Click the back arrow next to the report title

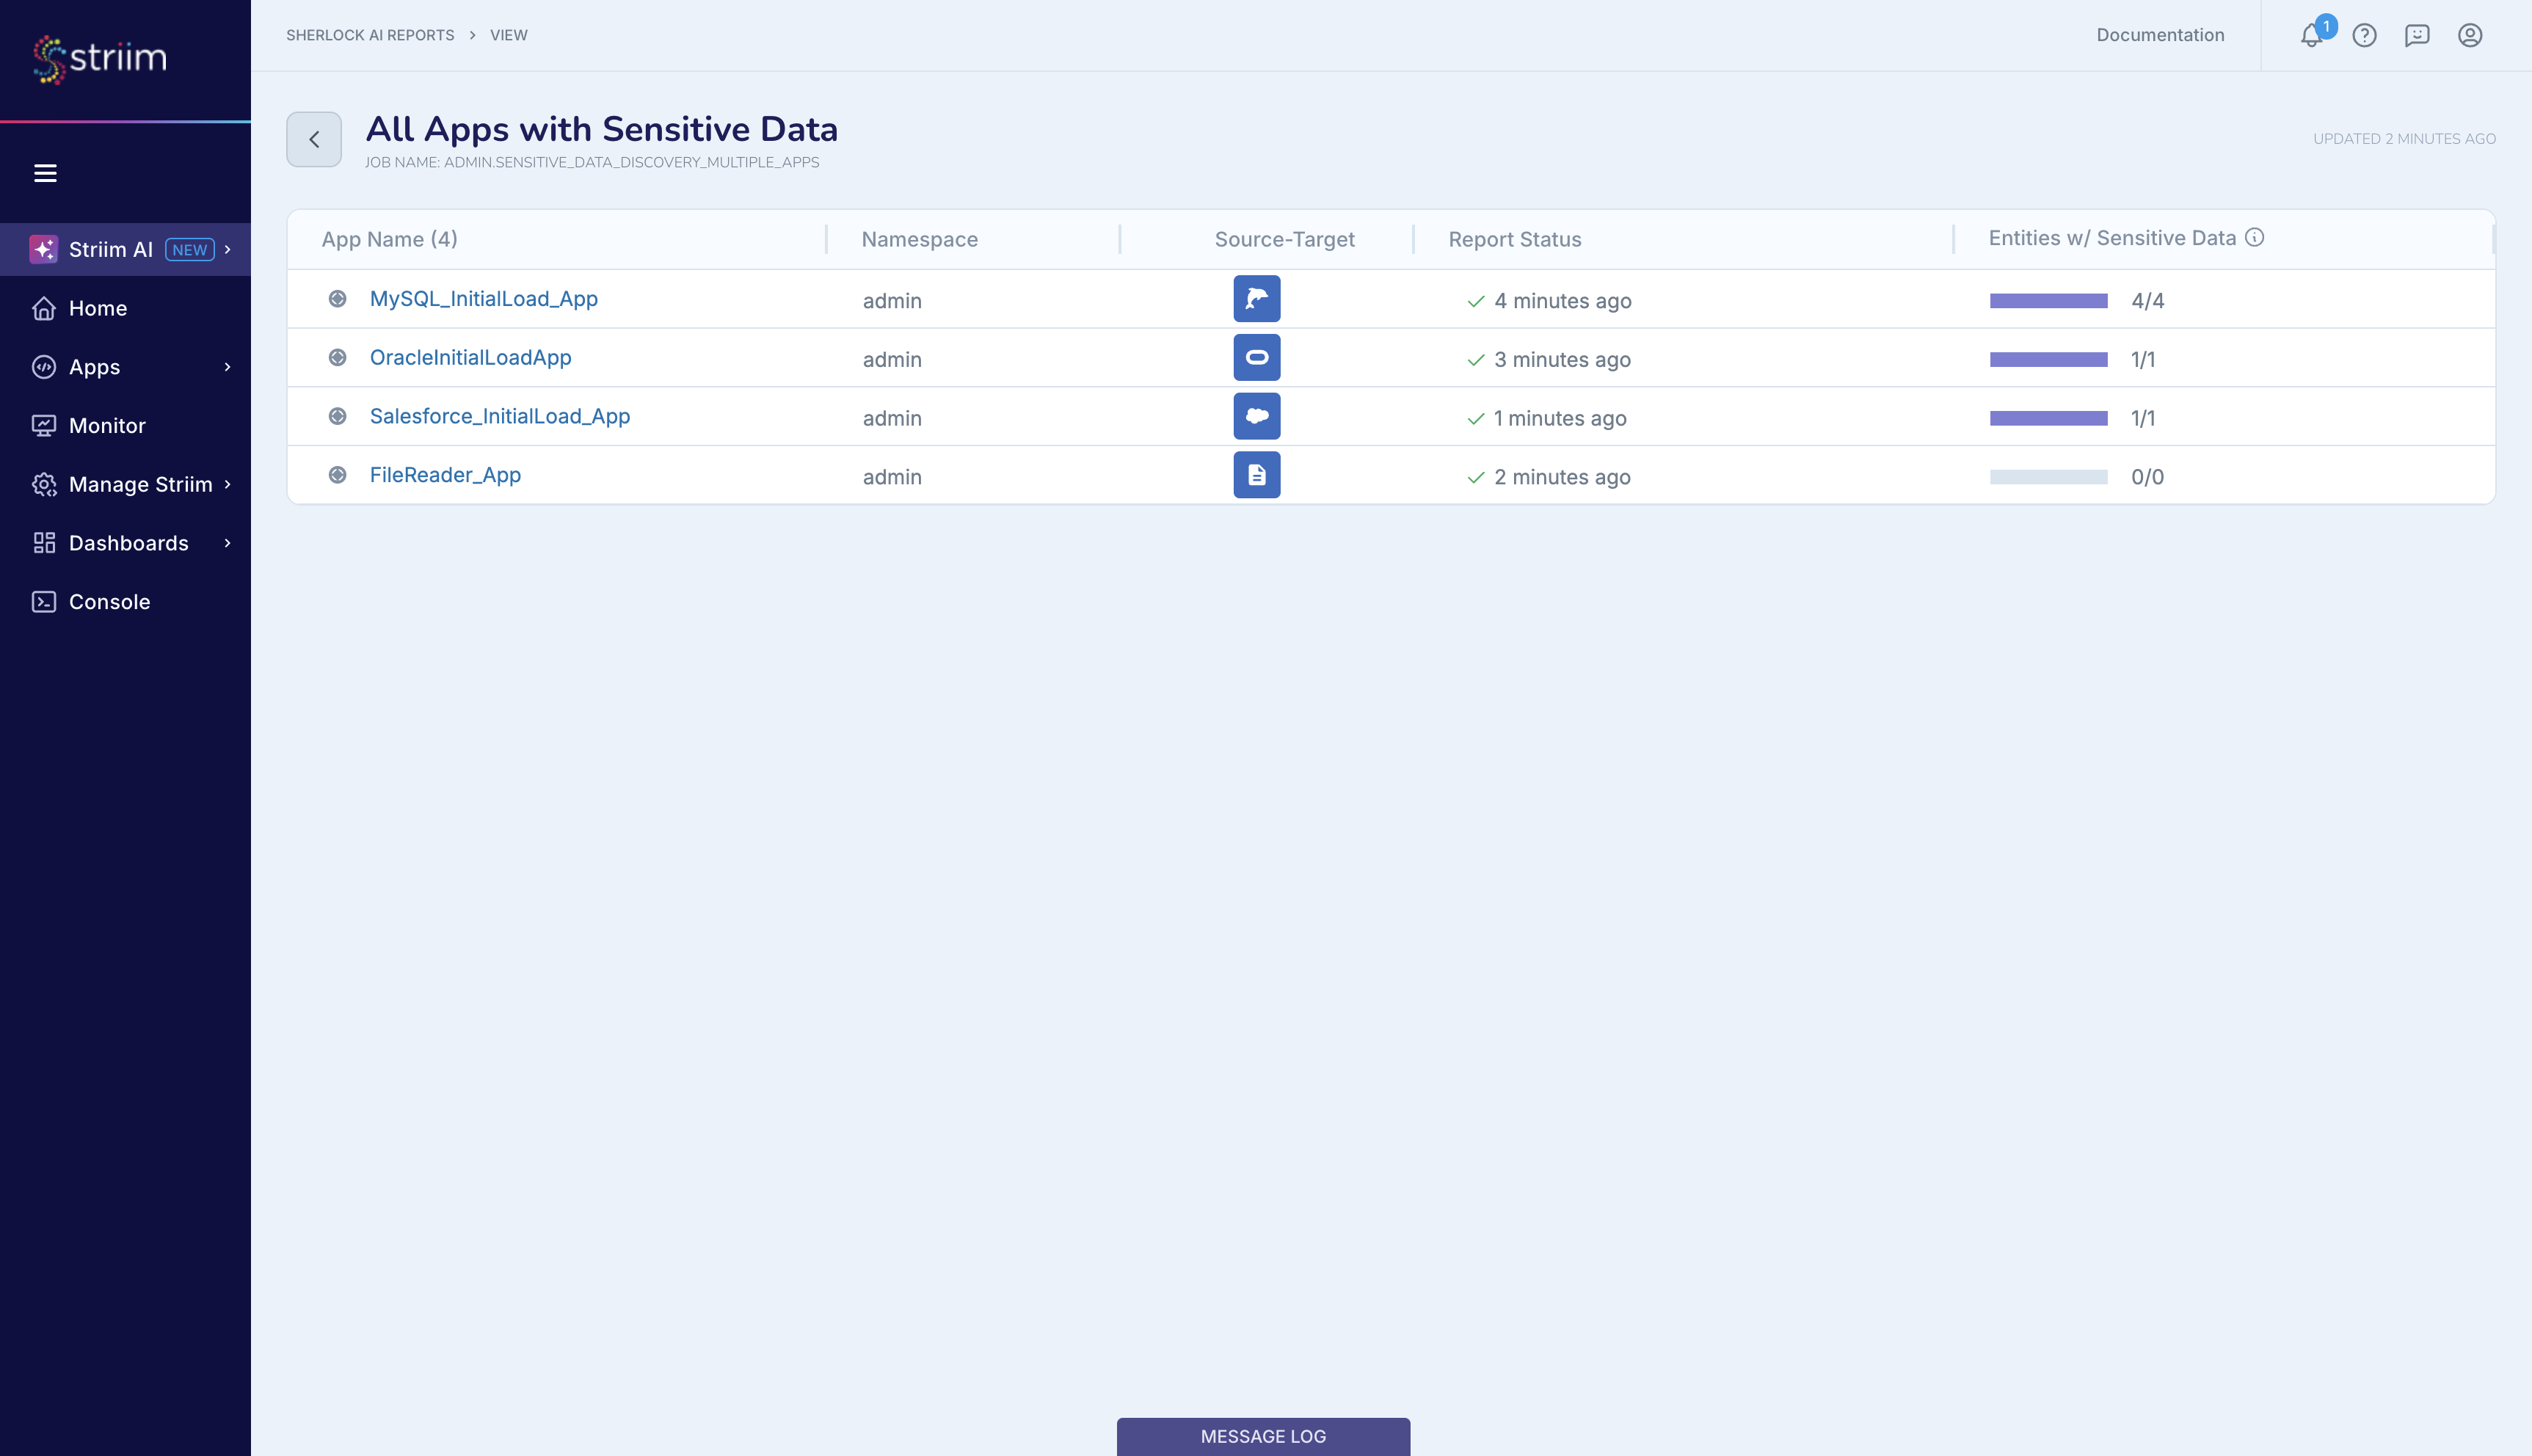click(x=313, y=139)
